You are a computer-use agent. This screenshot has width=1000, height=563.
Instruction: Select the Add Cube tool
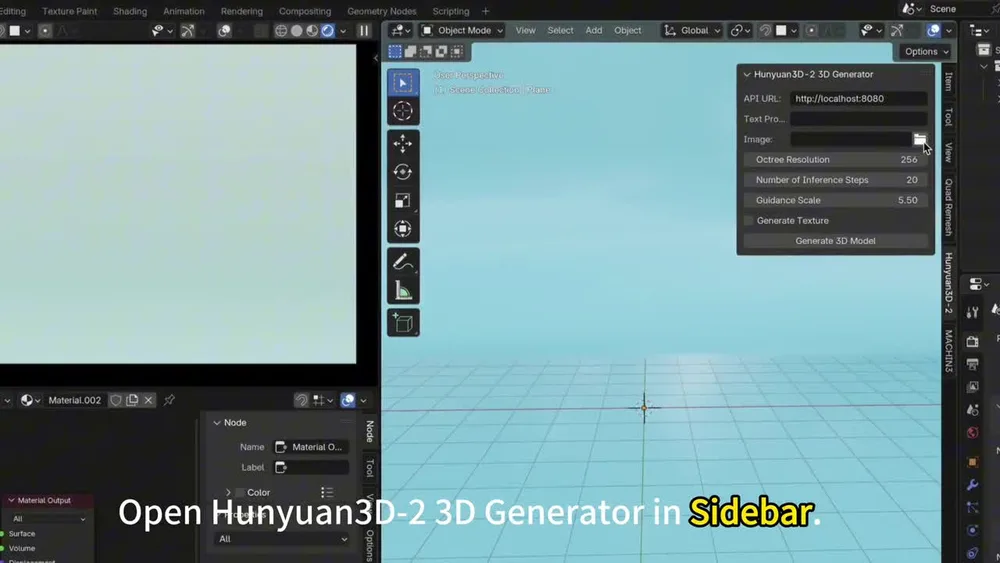[x=402, y=323]
